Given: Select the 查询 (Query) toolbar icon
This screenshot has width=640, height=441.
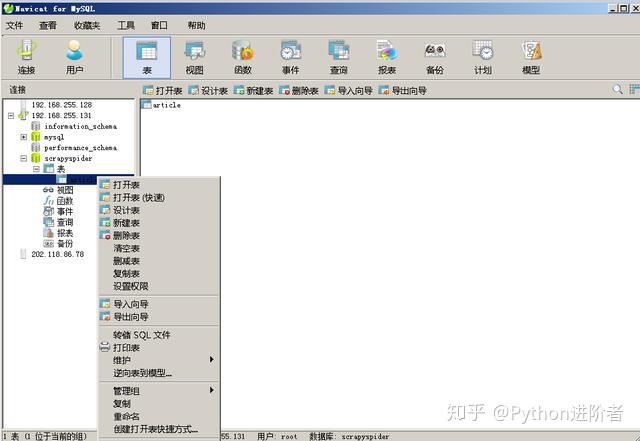Looking at the screenshot, I should [339, 58].
